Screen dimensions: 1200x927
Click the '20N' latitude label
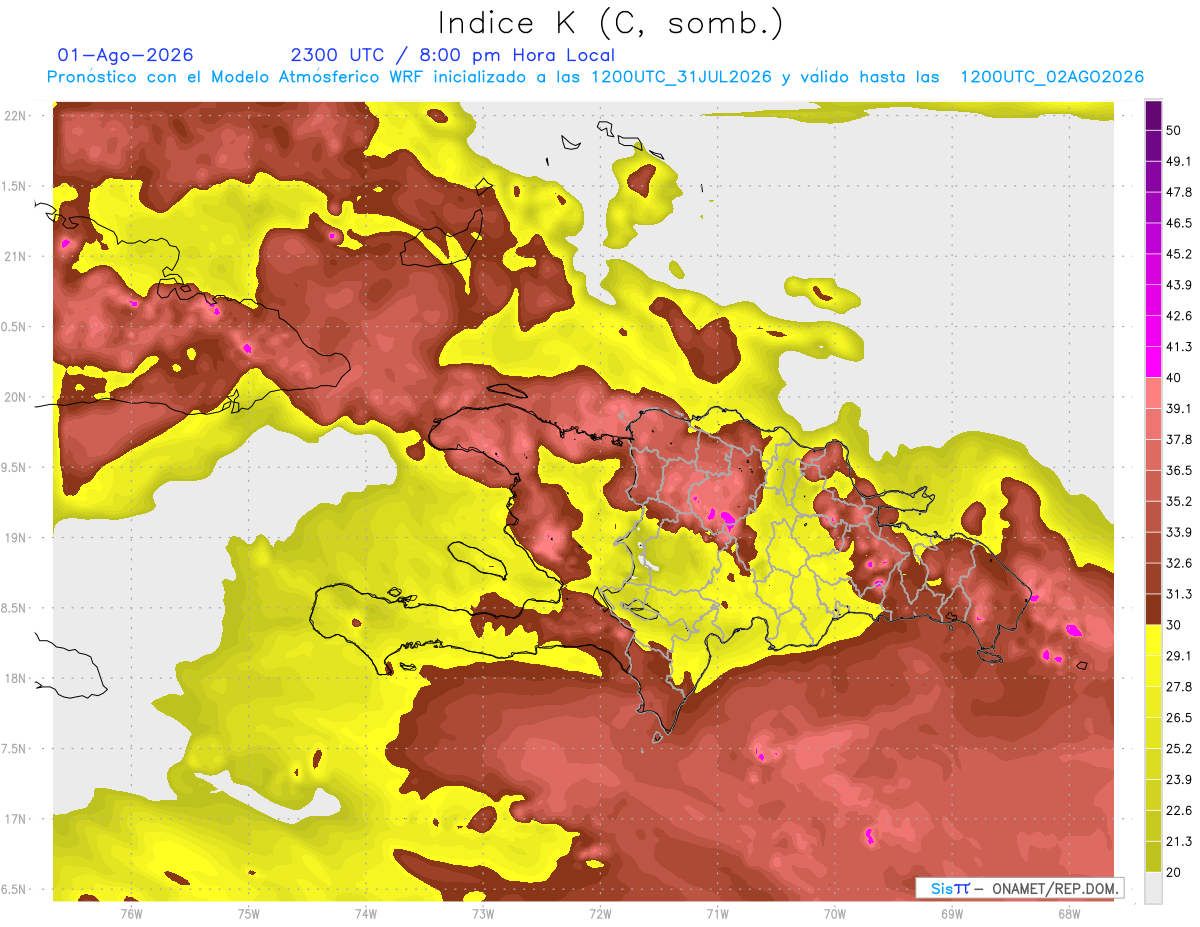point(15,397)
